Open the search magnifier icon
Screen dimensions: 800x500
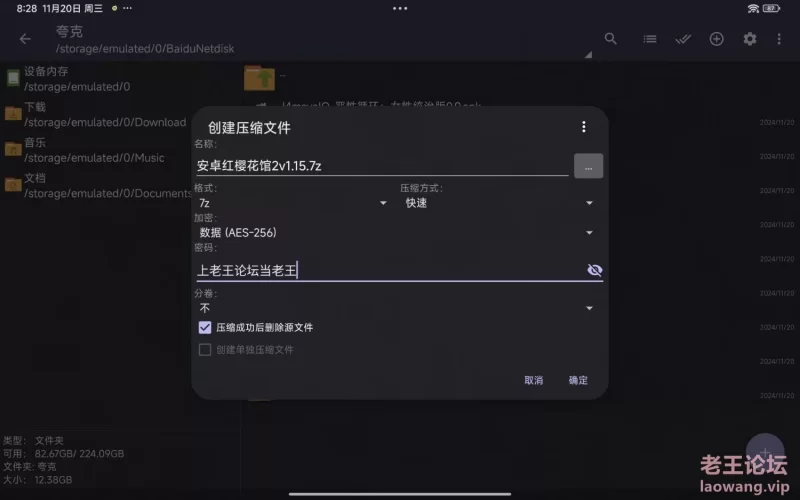(x=610, y=39)
